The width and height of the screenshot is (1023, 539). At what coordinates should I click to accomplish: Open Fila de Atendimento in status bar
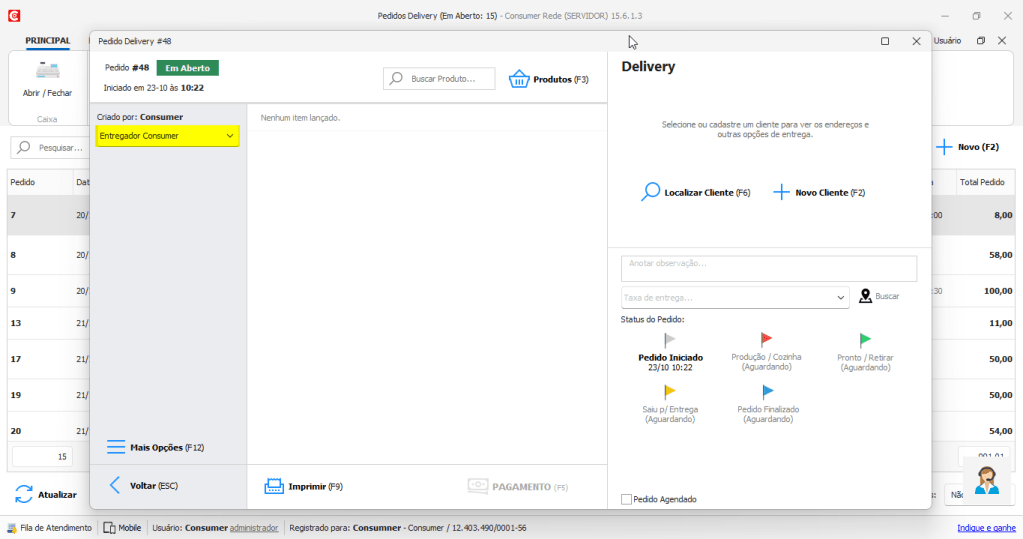tap(49, 528)
